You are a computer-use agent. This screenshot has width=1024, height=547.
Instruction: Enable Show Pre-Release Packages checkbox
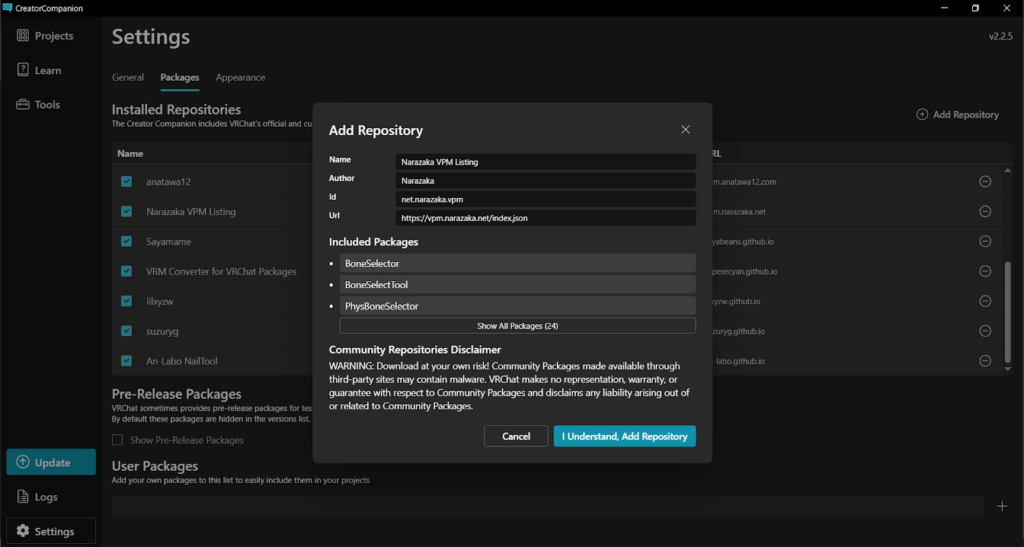click(118, 440)
